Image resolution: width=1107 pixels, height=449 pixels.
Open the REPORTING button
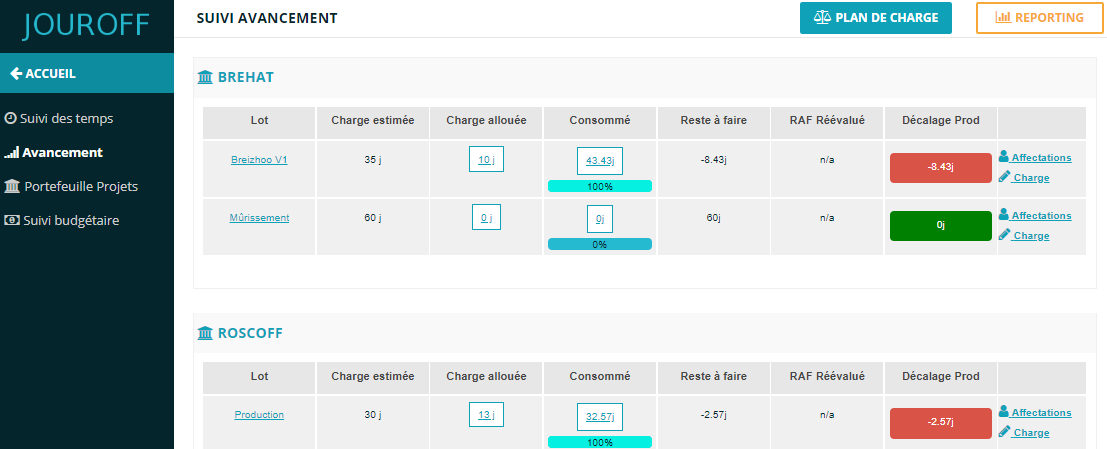click(x=1039, y=18)
